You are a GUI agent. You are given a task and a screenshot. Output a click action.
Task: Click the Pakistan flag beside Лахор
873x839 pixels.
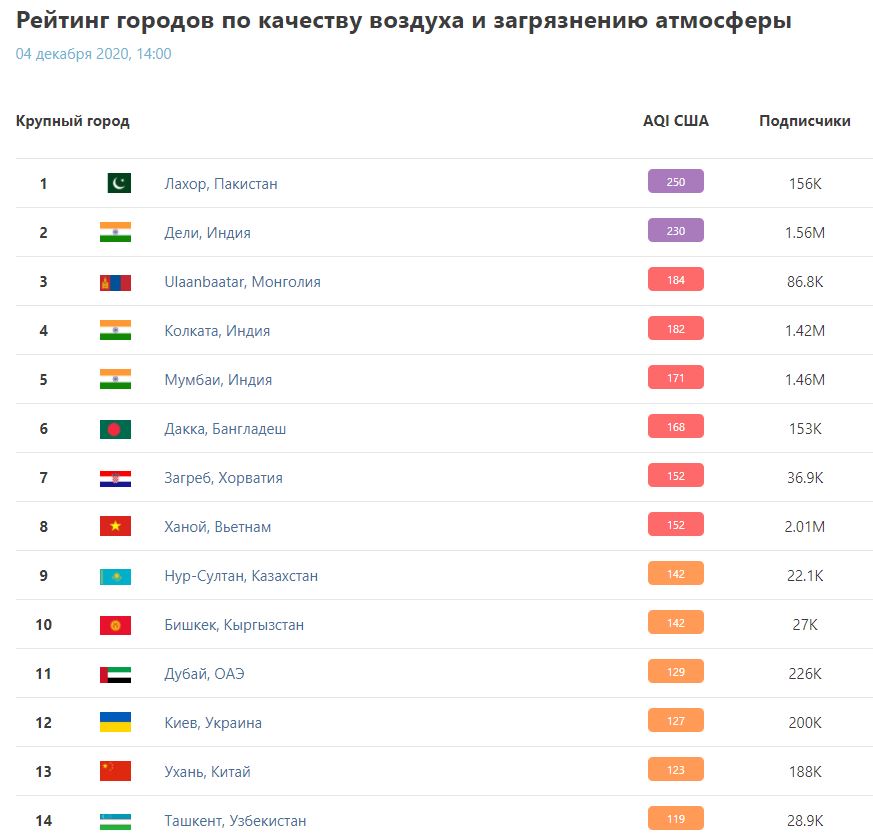[x=119, y=184]
